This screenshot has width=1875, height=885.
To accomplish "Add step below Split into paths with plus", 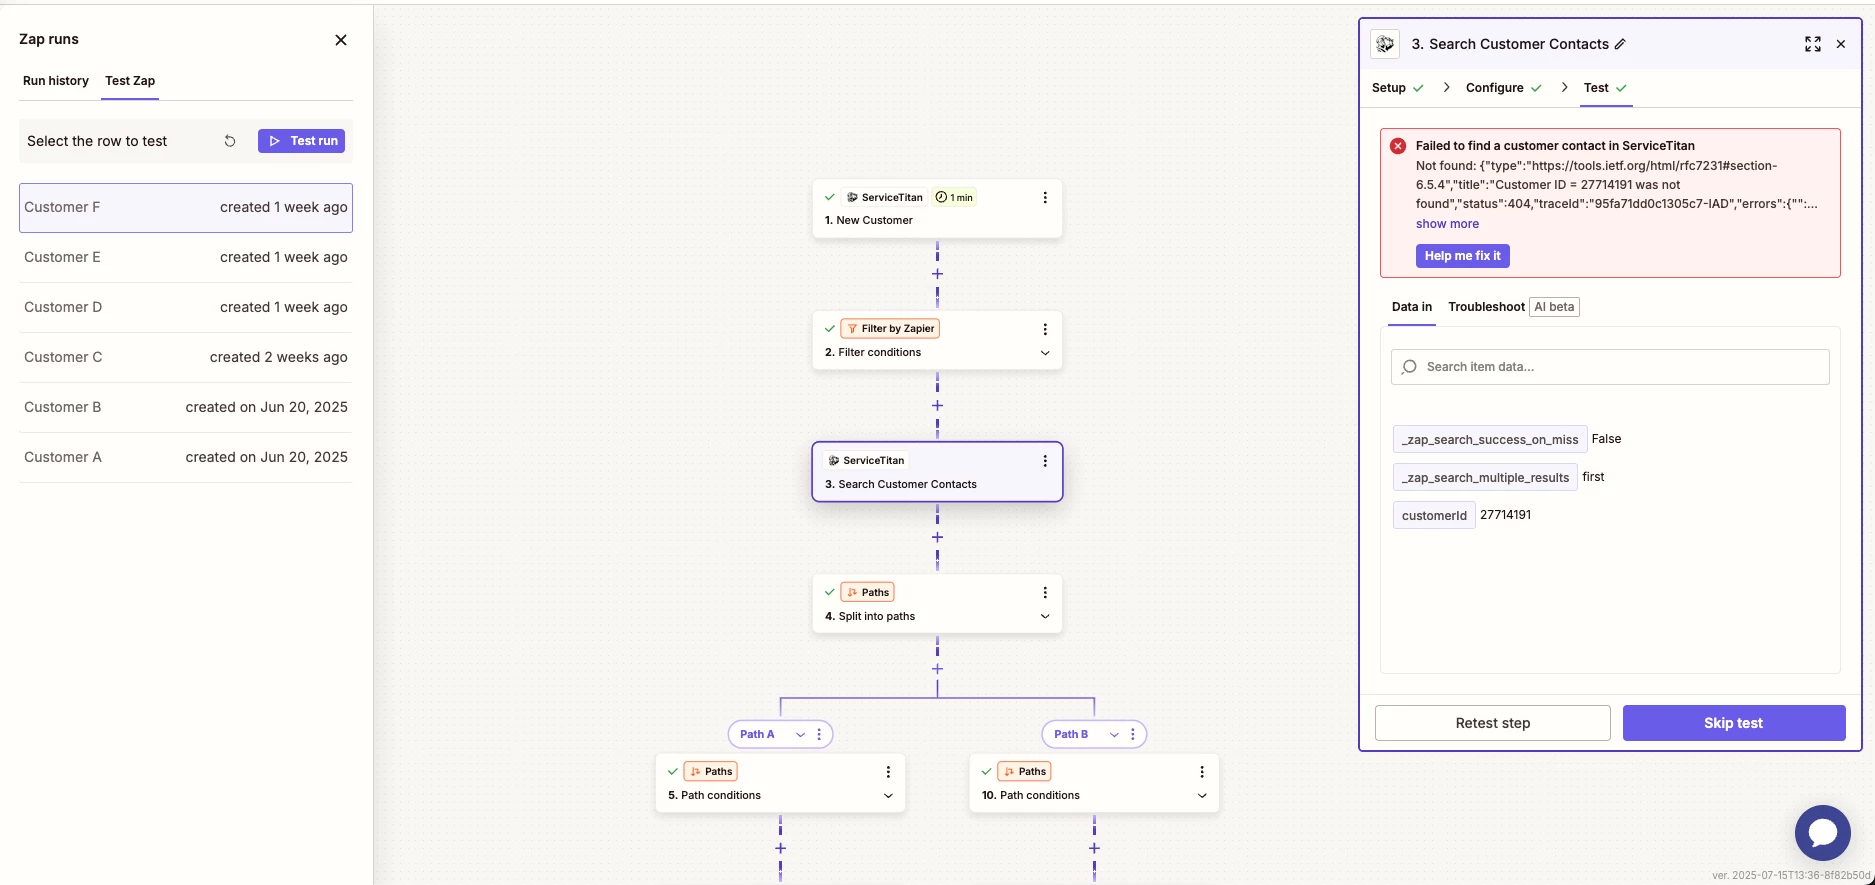I will point(937,669).
